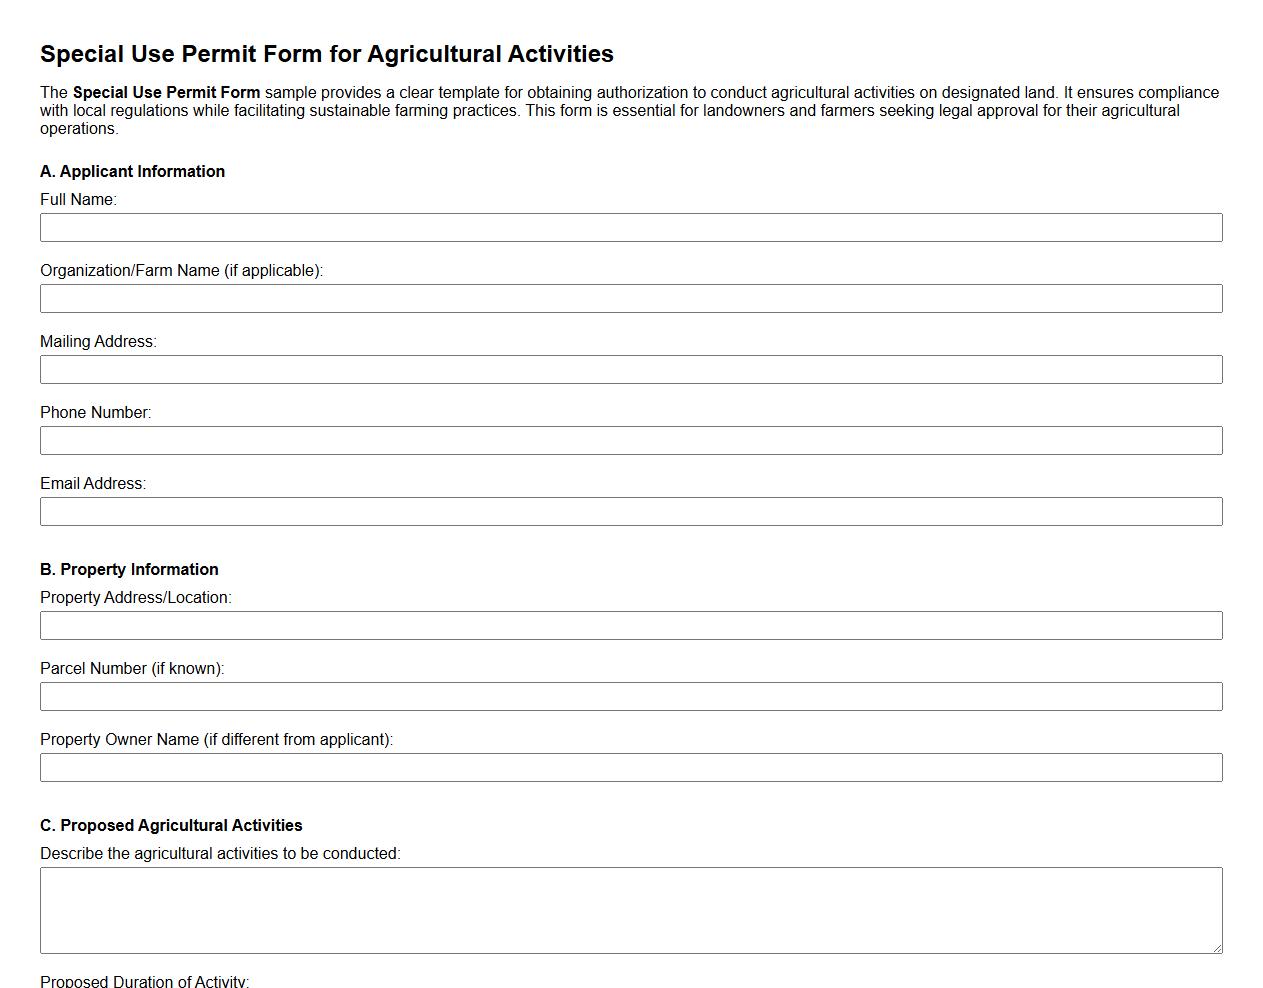Click the textarea resize handle
This screenshot has height=988, width=1263.
tap(1218, 947)
